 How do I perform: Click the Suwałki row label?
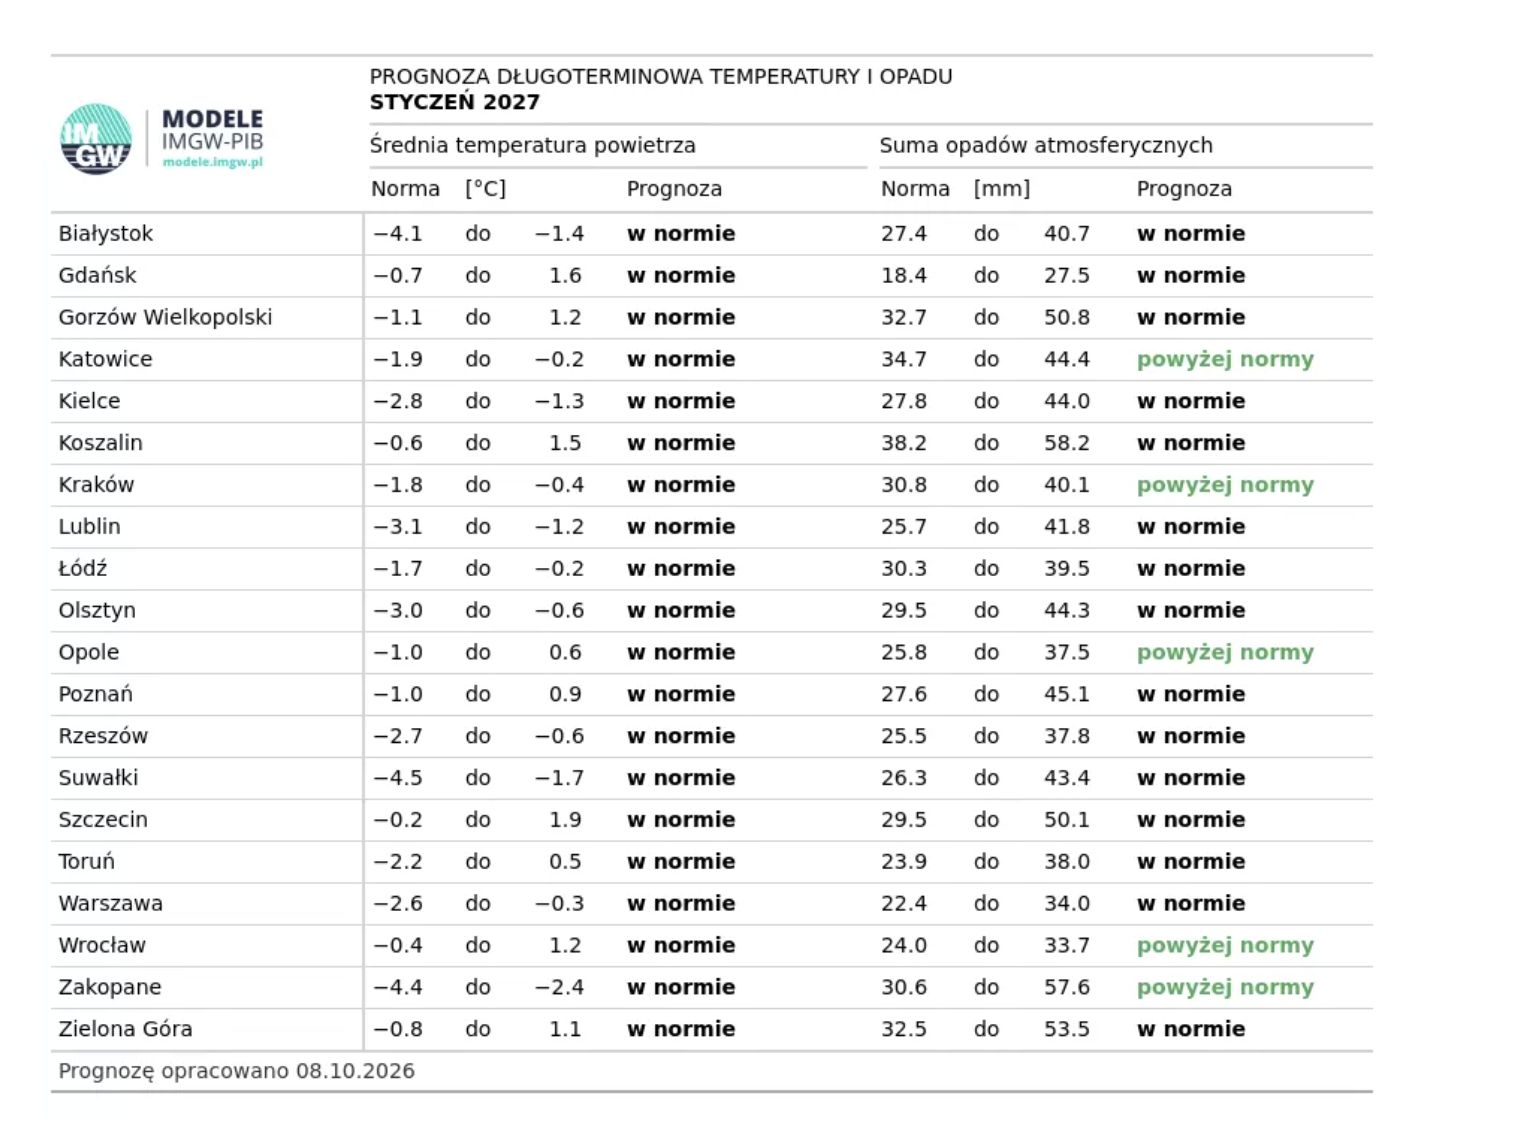point(98,778)
